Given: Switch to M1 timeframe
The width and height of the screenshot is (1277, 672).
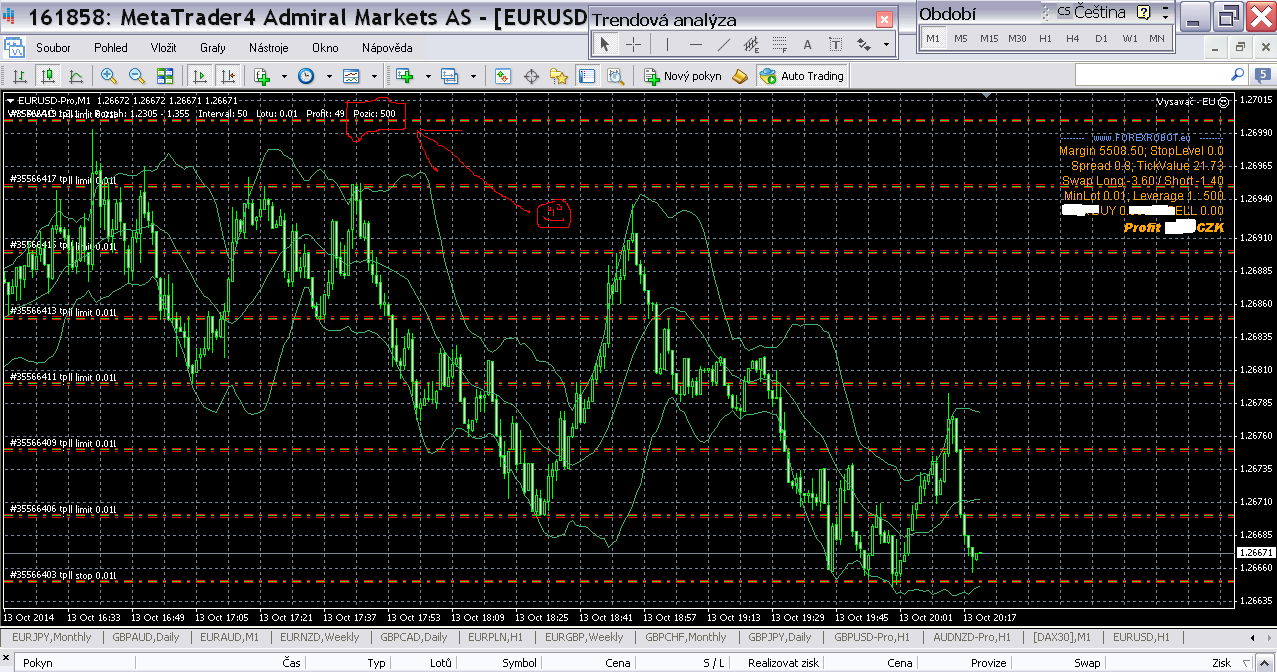Looking at the screenshot, I should click(x=933, y=38).
